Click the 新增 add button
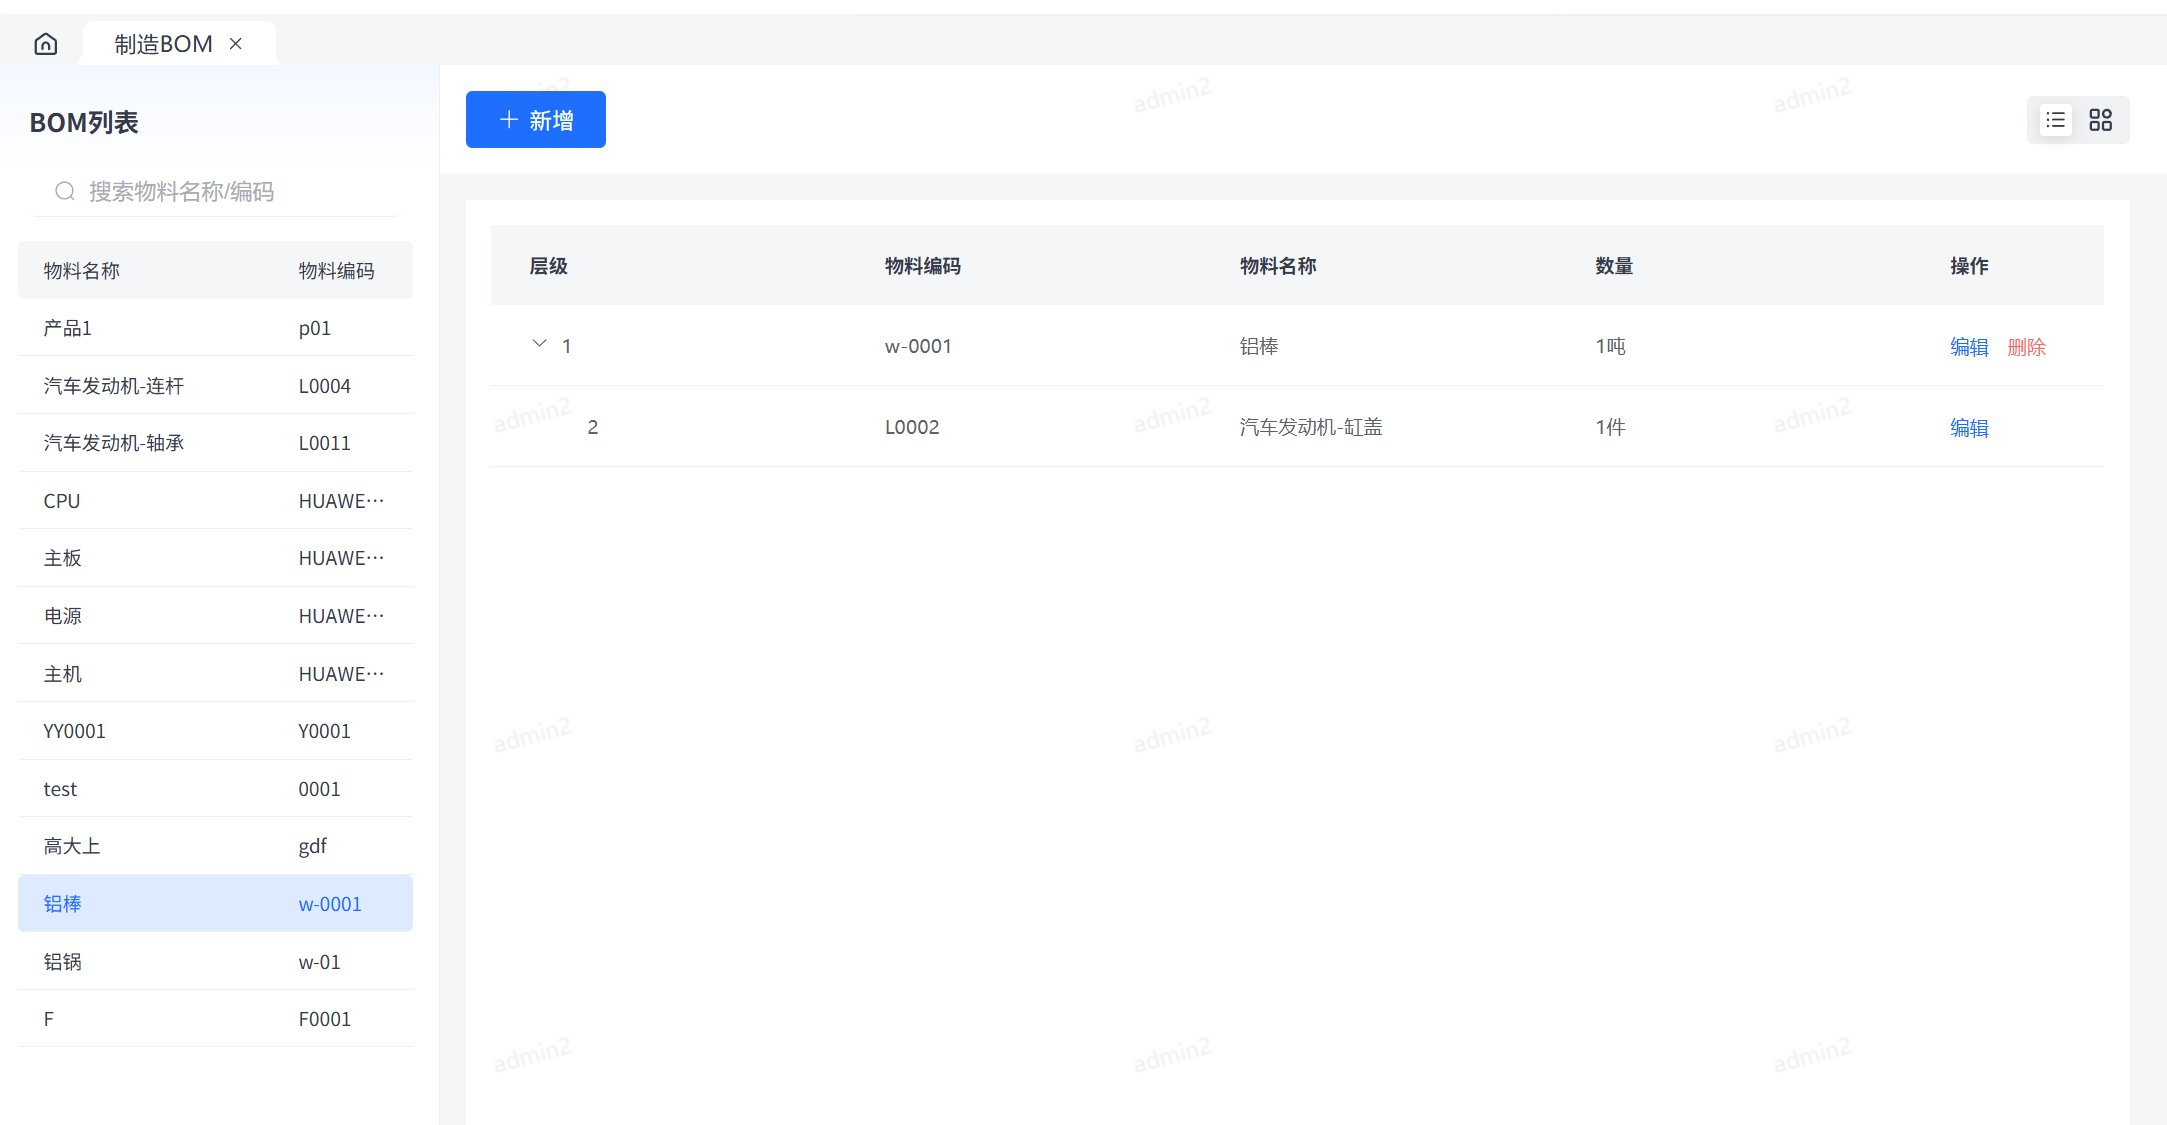The image size is (2167, 1125). (535, 120)
